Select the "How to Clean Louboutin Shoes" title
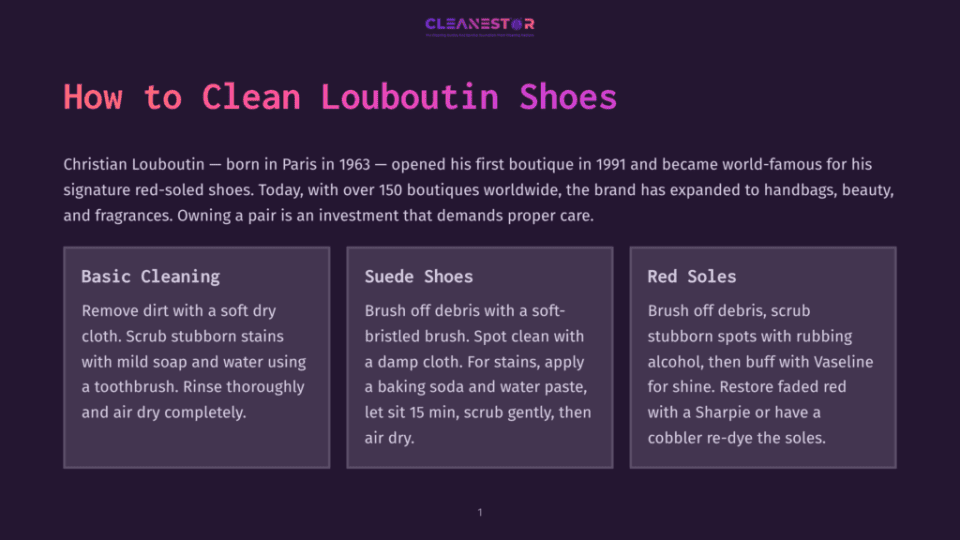This screenshot has width=960, height=540. click(340, 97)
